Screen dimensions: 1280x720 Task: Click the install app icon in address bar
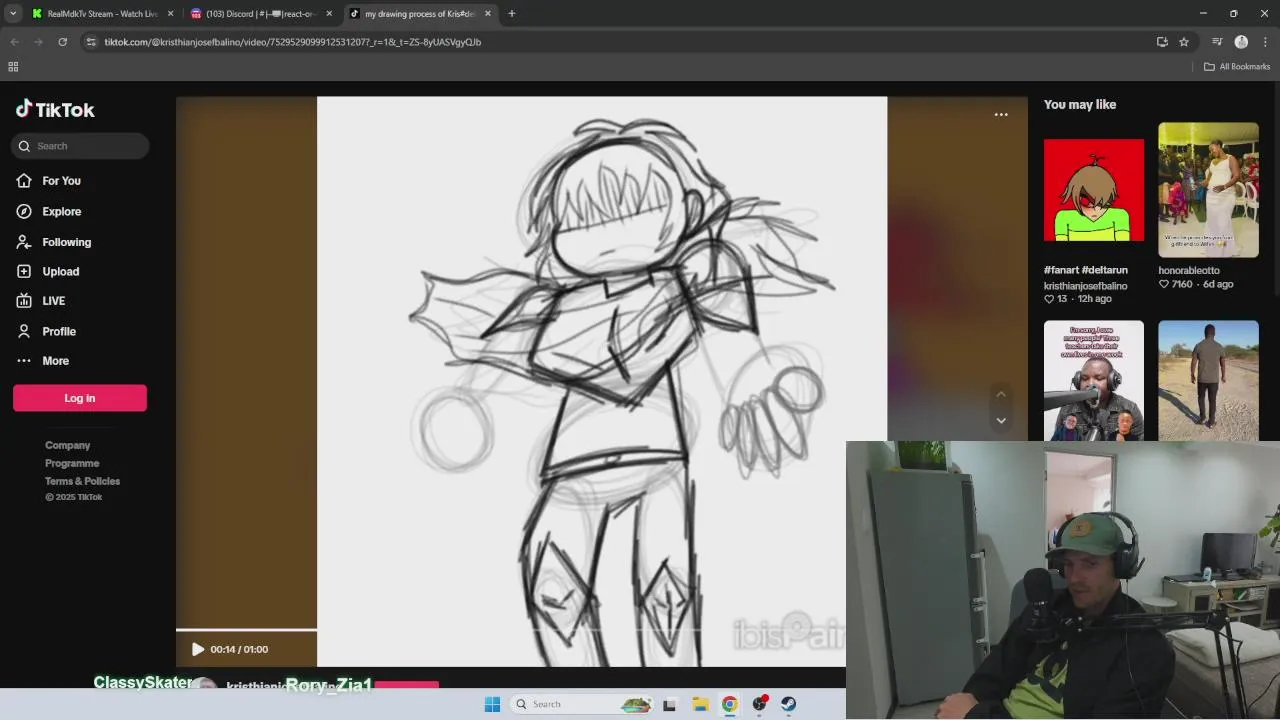1162,42
